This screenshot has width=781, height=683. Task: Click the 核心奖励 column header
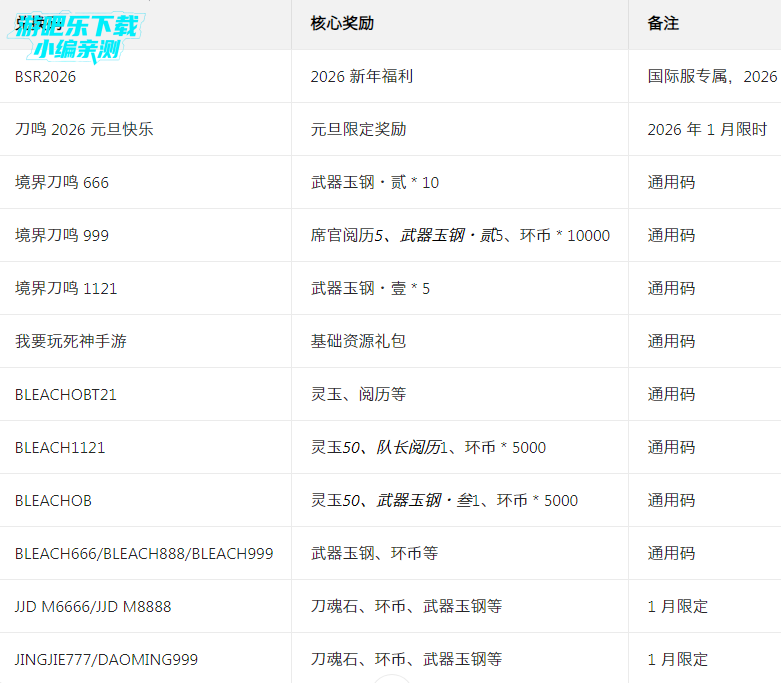tap(342, 23)
